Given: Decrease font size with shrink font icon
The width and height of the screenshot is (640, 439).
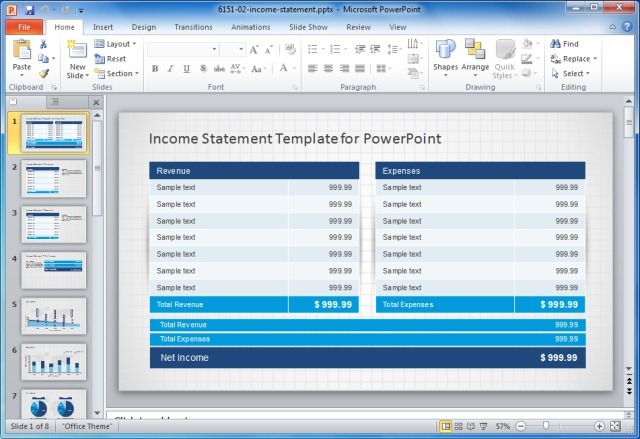Looking at the screenshot, I should [269, 50].
